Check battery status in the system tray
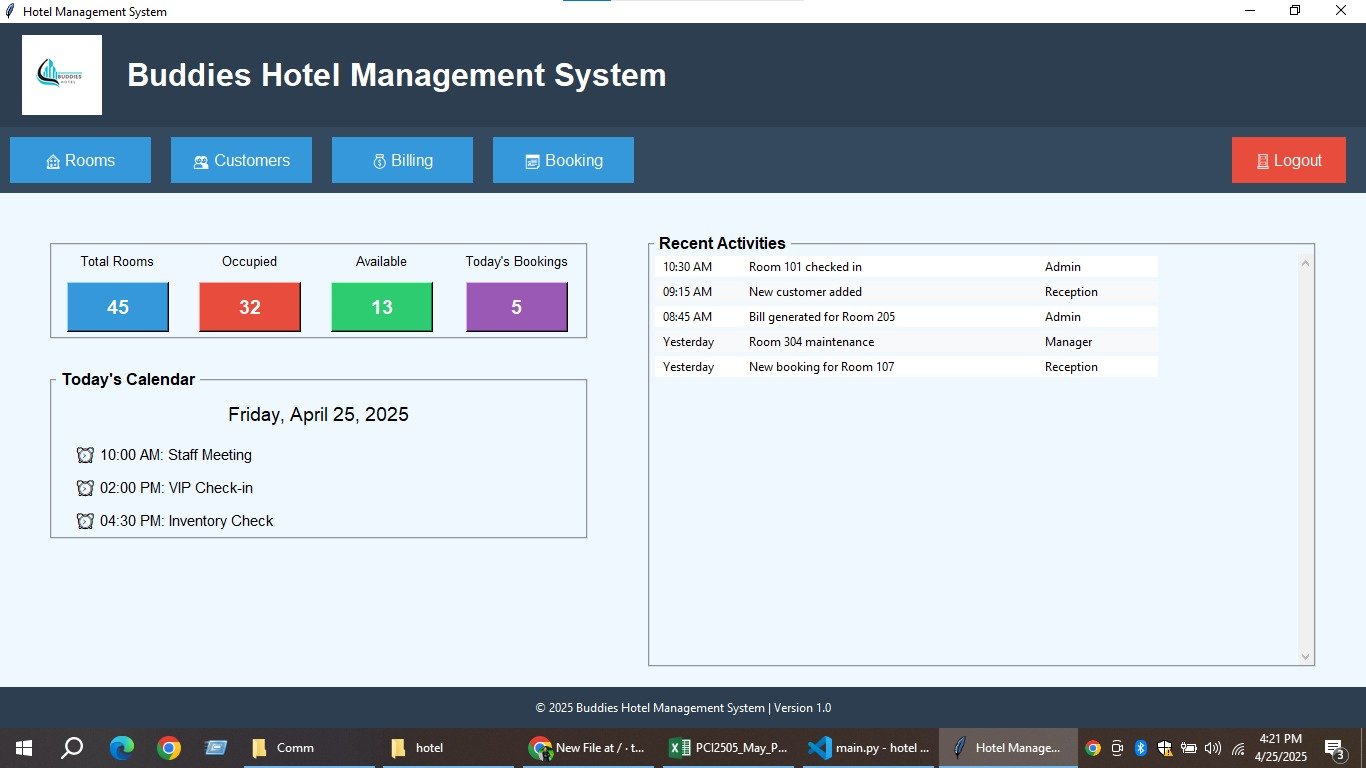 1189,748
